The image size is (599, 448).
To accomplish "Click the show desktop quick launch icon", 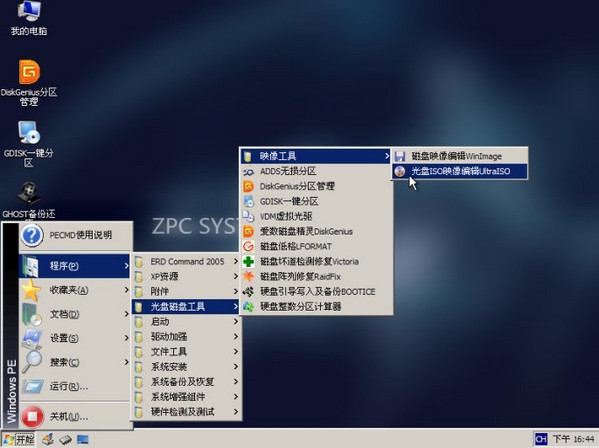I will (83, 440).
